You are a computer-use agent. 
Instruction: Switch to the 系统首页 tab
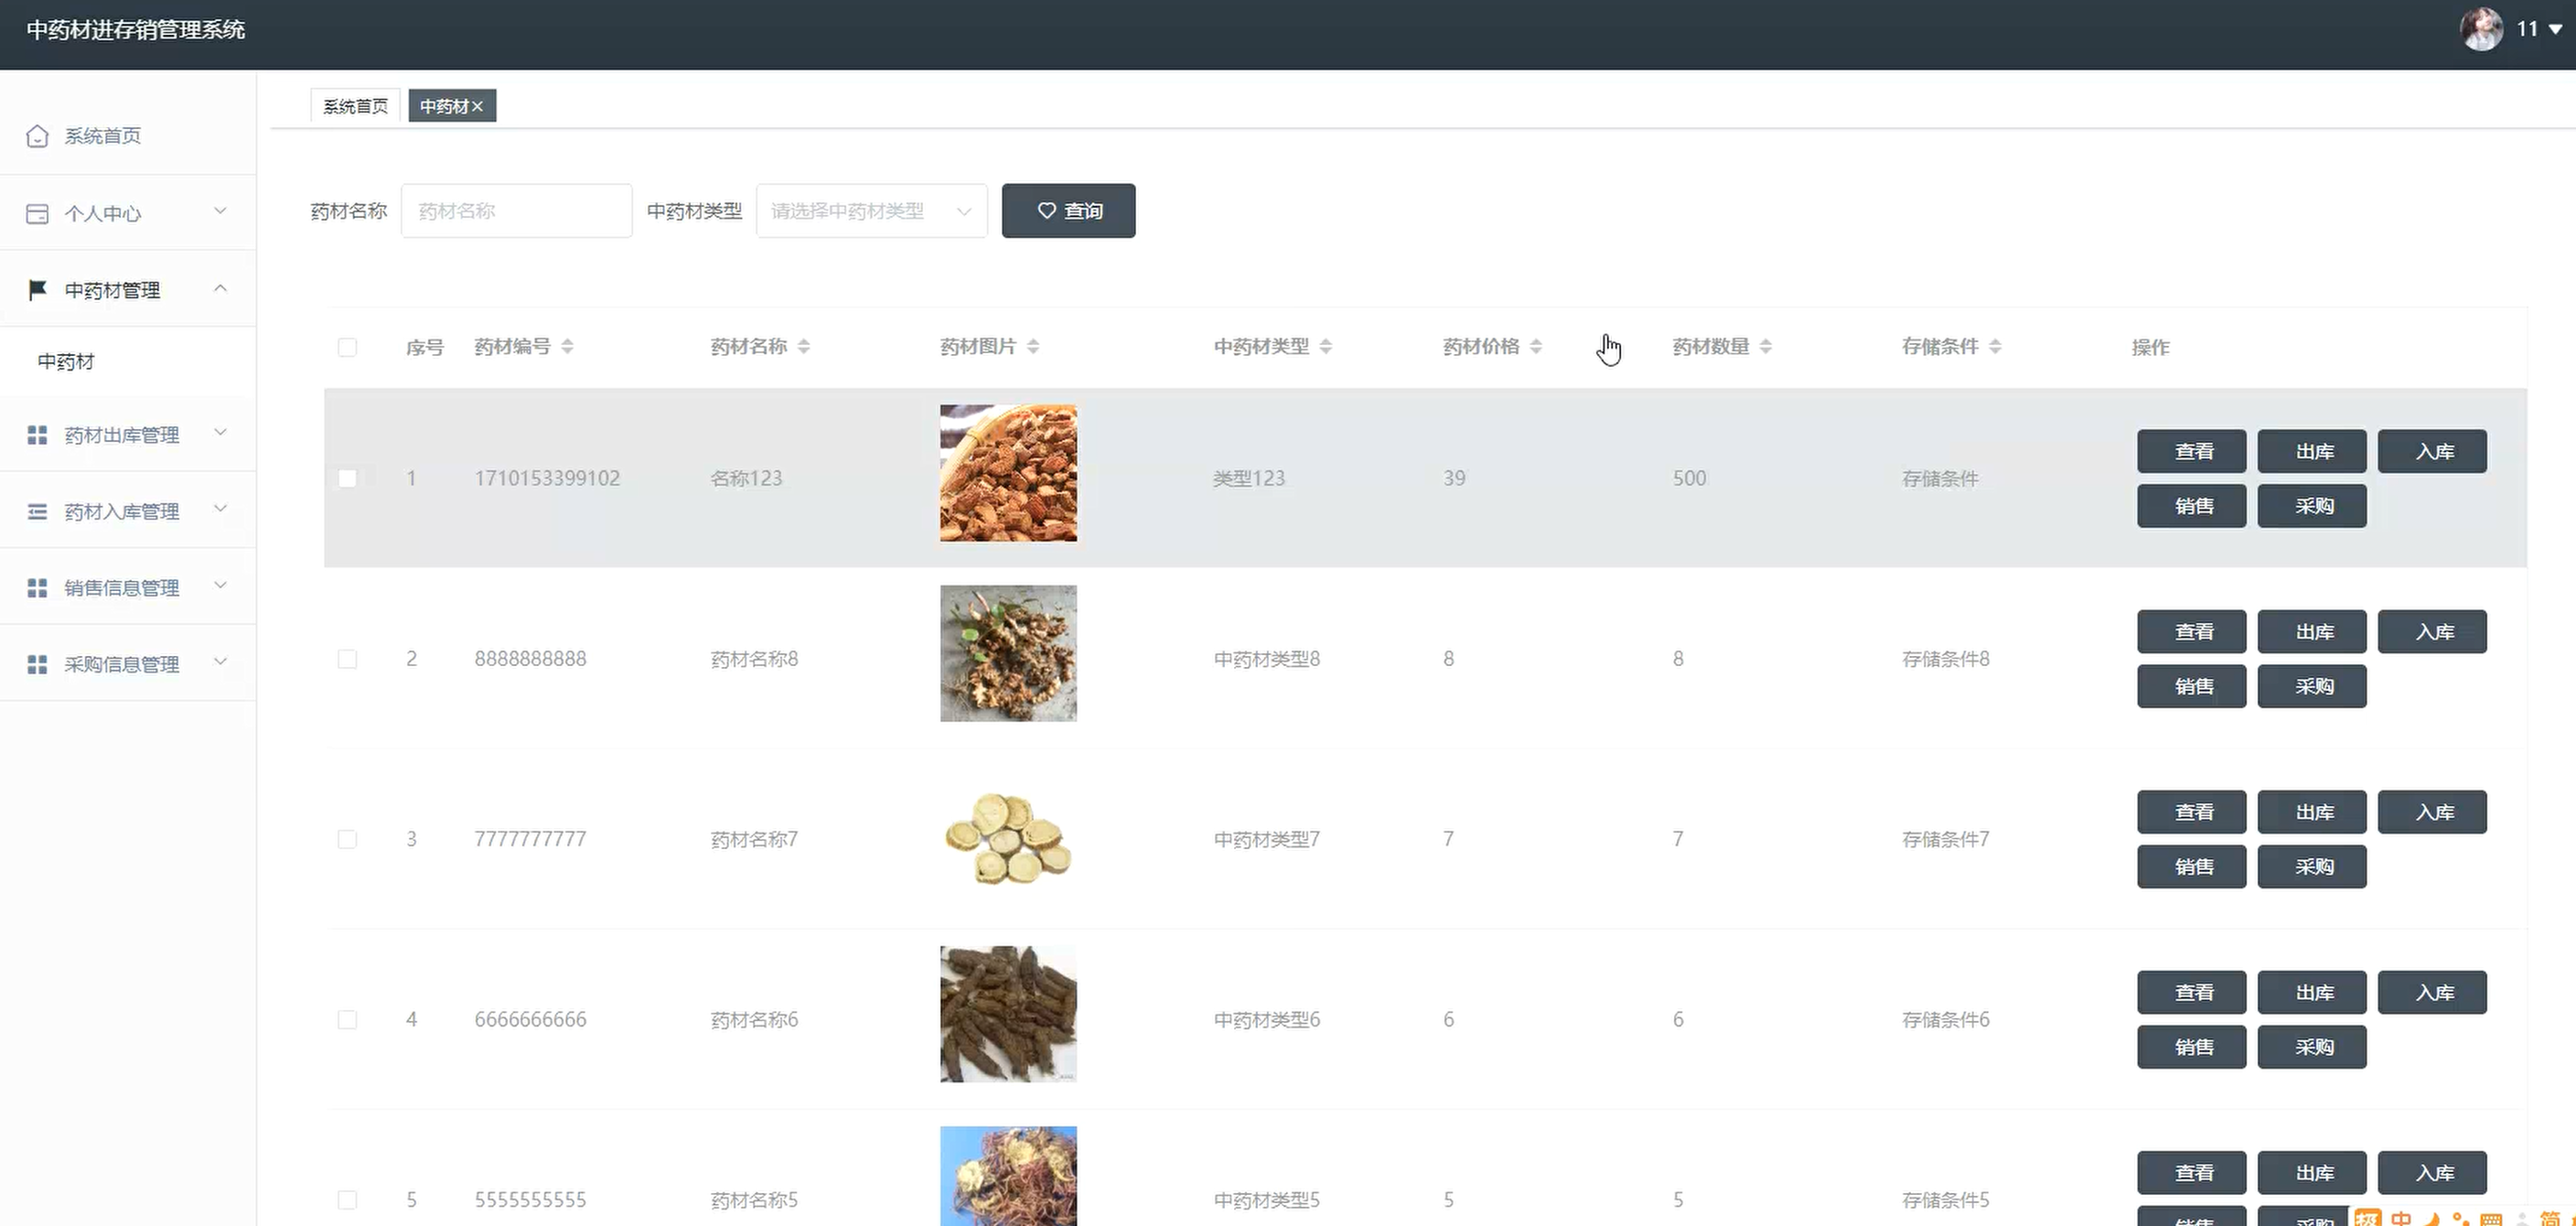pyautogui.click(x=355, y=106)
